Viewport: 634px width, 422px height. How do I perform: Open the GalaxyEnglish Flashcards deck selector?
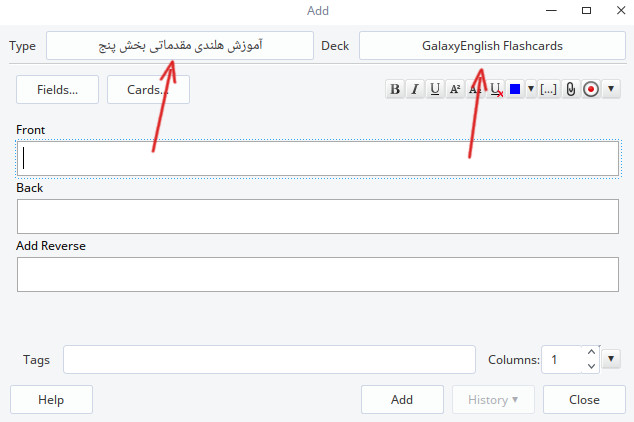point(491,46)
